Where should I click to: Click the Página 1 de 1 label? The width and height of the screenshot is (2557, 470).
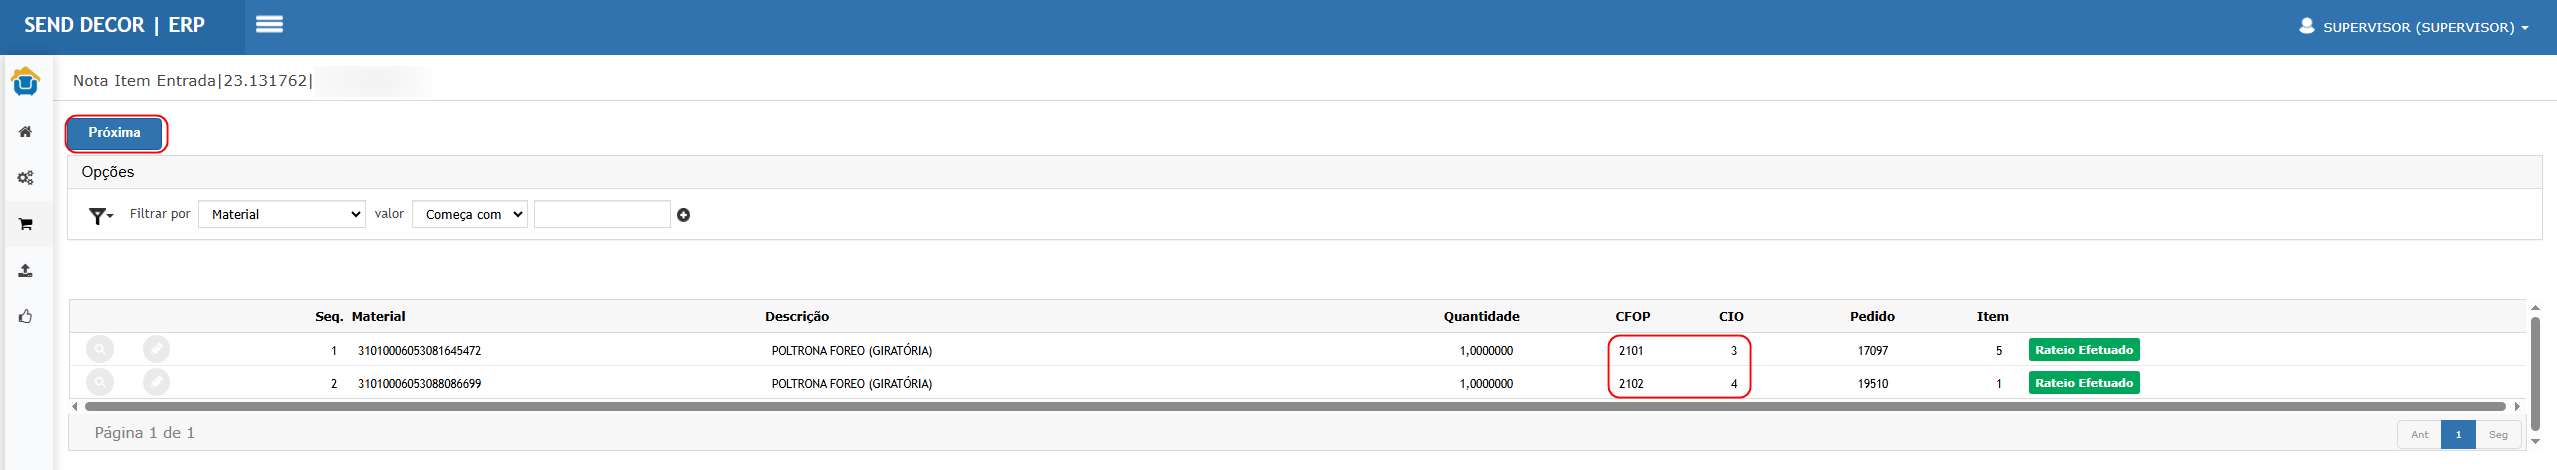click(x=145, y=433)
